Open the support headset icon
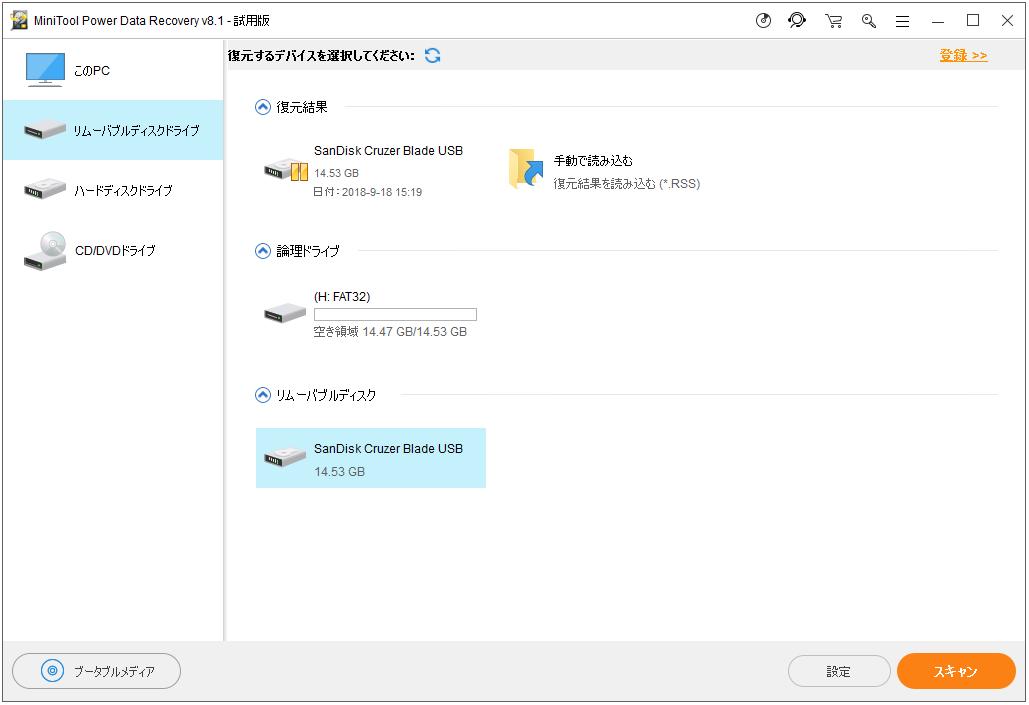The width and height of the screenshot is (1029, 705). pyautogui.click(x=797, y=20)
